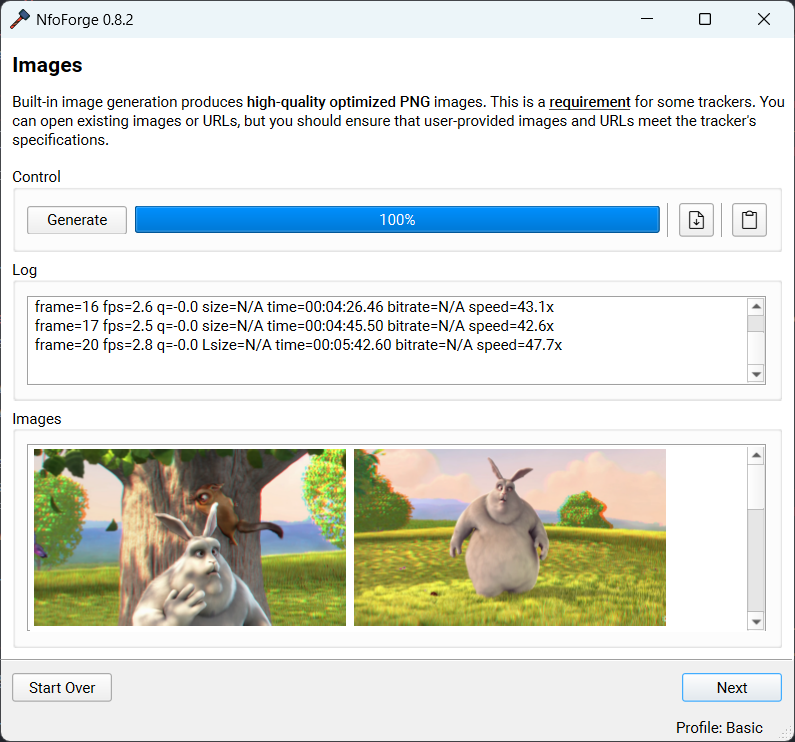Viewport: 795px width, 742px height.
Task: Click the Next button
Action: 732,687
